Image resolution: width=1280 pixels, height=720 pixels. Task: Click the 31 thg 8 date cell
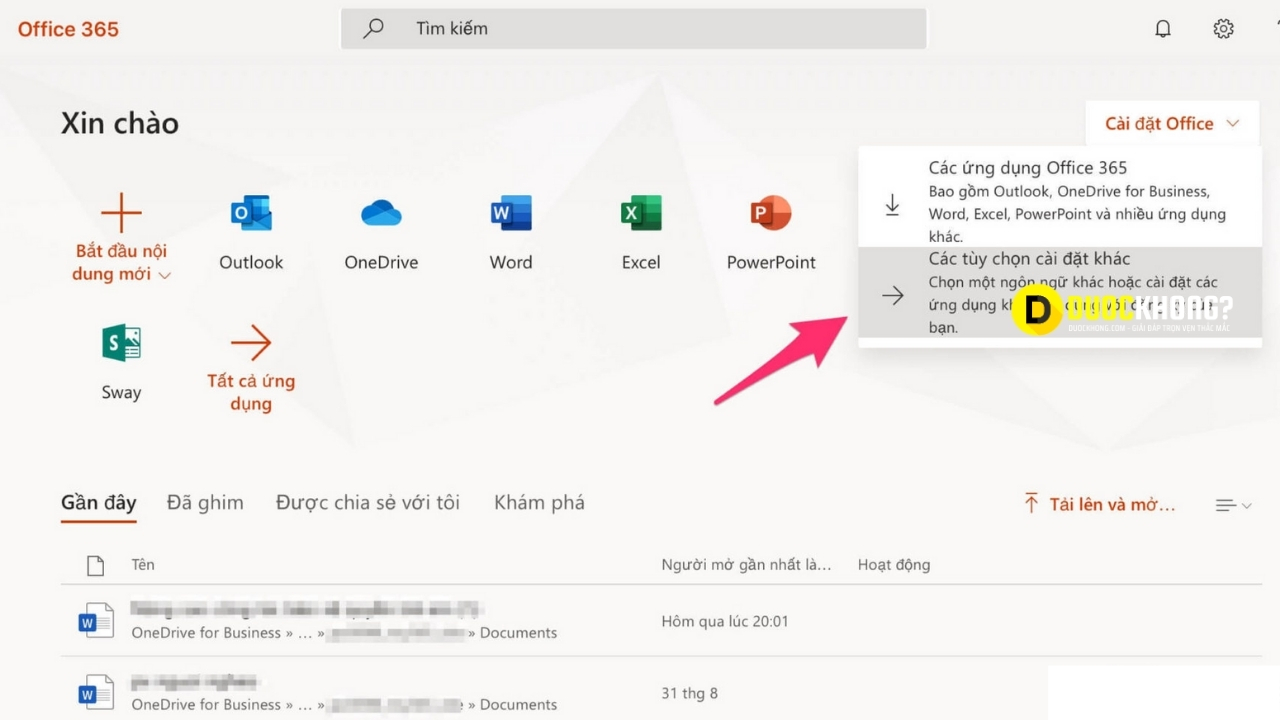pos(689,693)
